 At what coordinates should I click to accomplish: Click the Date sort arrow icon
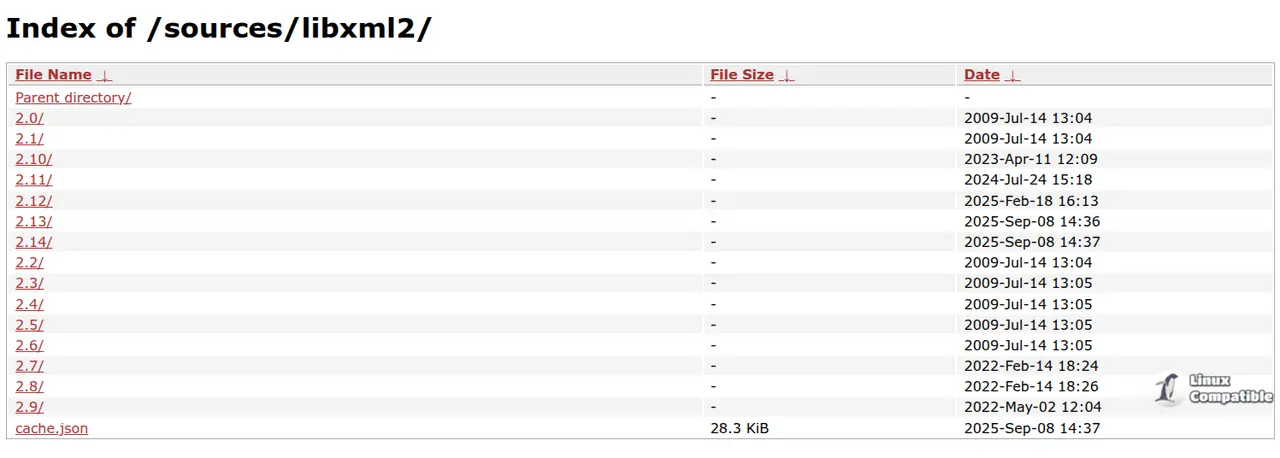tap(1013, 76)
